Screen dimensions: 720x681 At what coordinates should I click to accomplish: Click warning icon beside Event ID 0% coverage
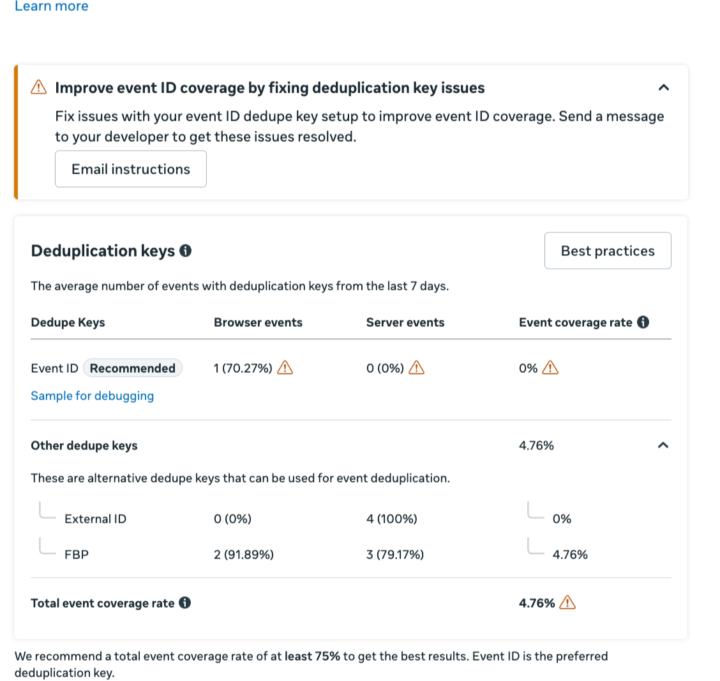pyautogui.click(x=550, y=368)
